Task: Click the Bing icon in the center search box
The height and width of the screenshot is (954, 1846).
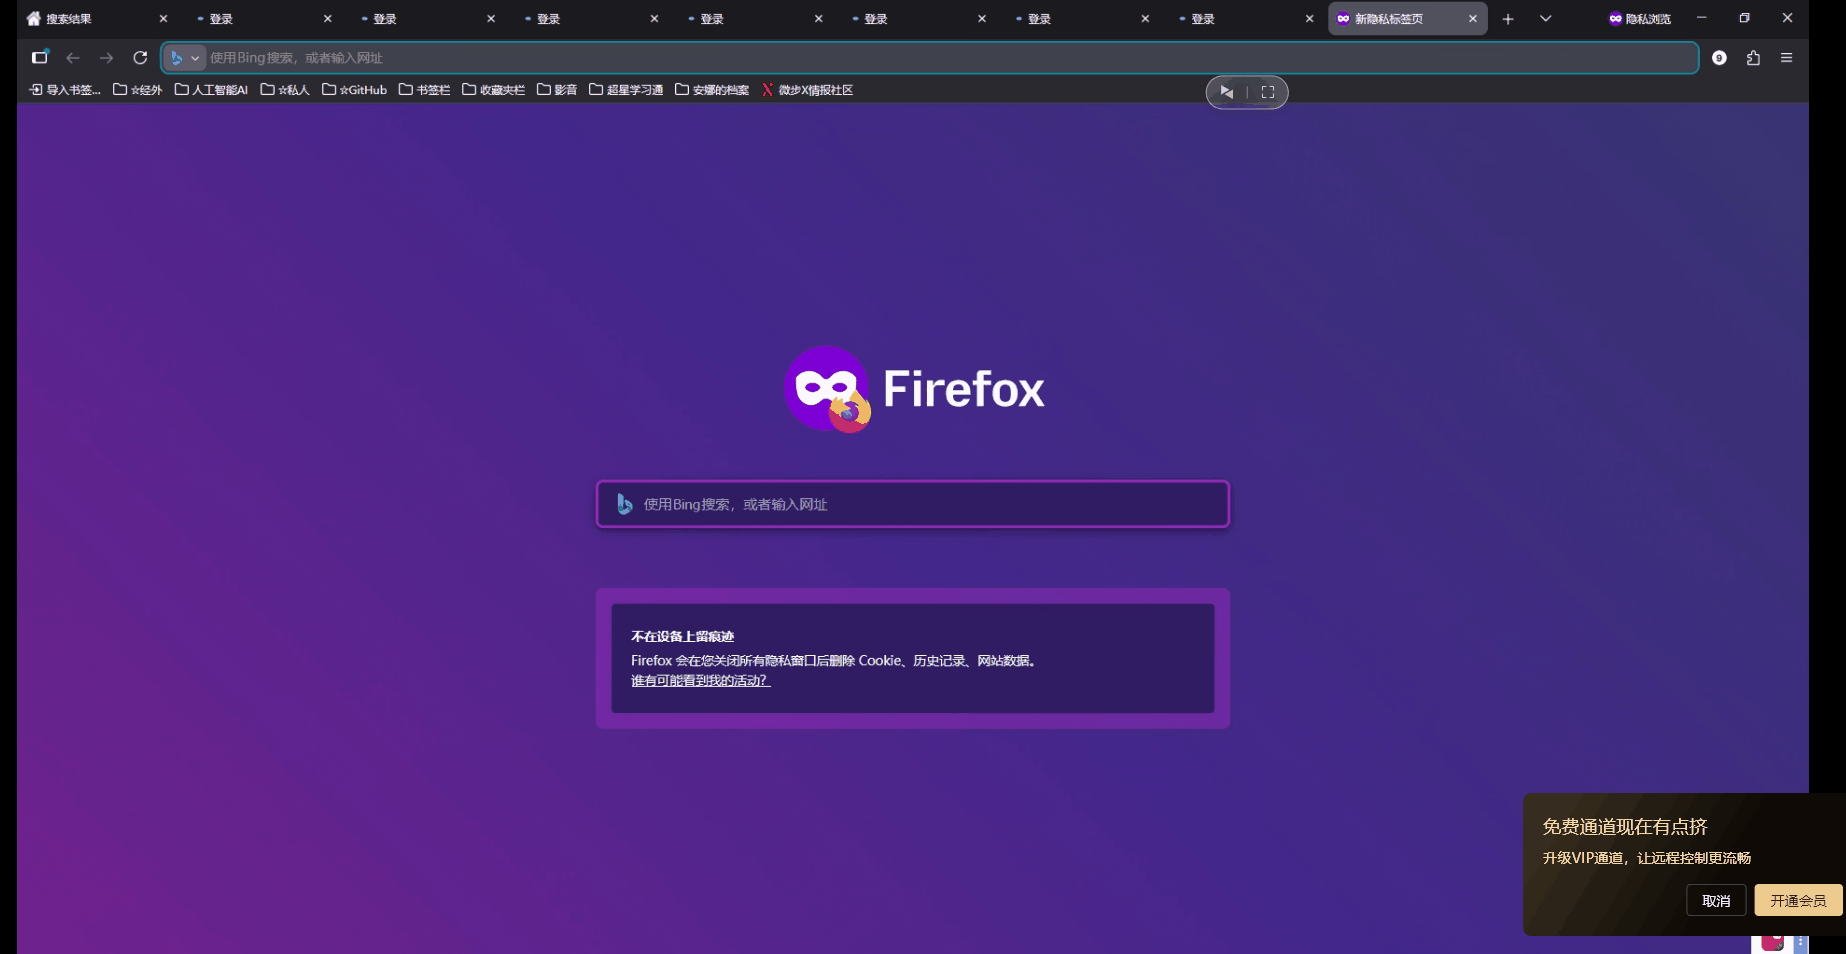Action: (624, 504)
